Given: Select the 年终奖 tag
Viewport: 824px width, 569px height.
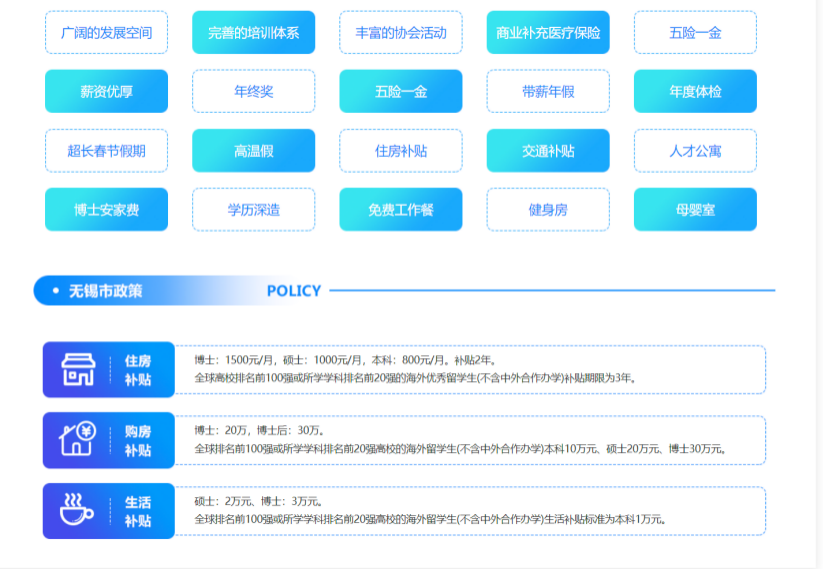Looking at the screenshot, I should pyautogui.click(x=253, y=91).
